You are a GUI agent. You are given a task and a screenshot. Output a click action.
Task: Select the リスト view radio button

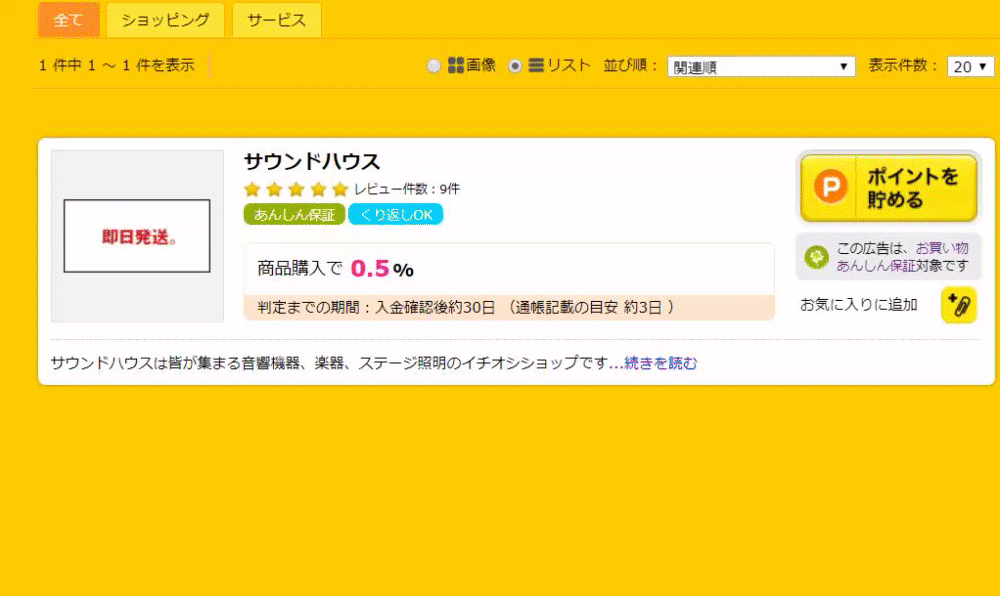[515, 66]
